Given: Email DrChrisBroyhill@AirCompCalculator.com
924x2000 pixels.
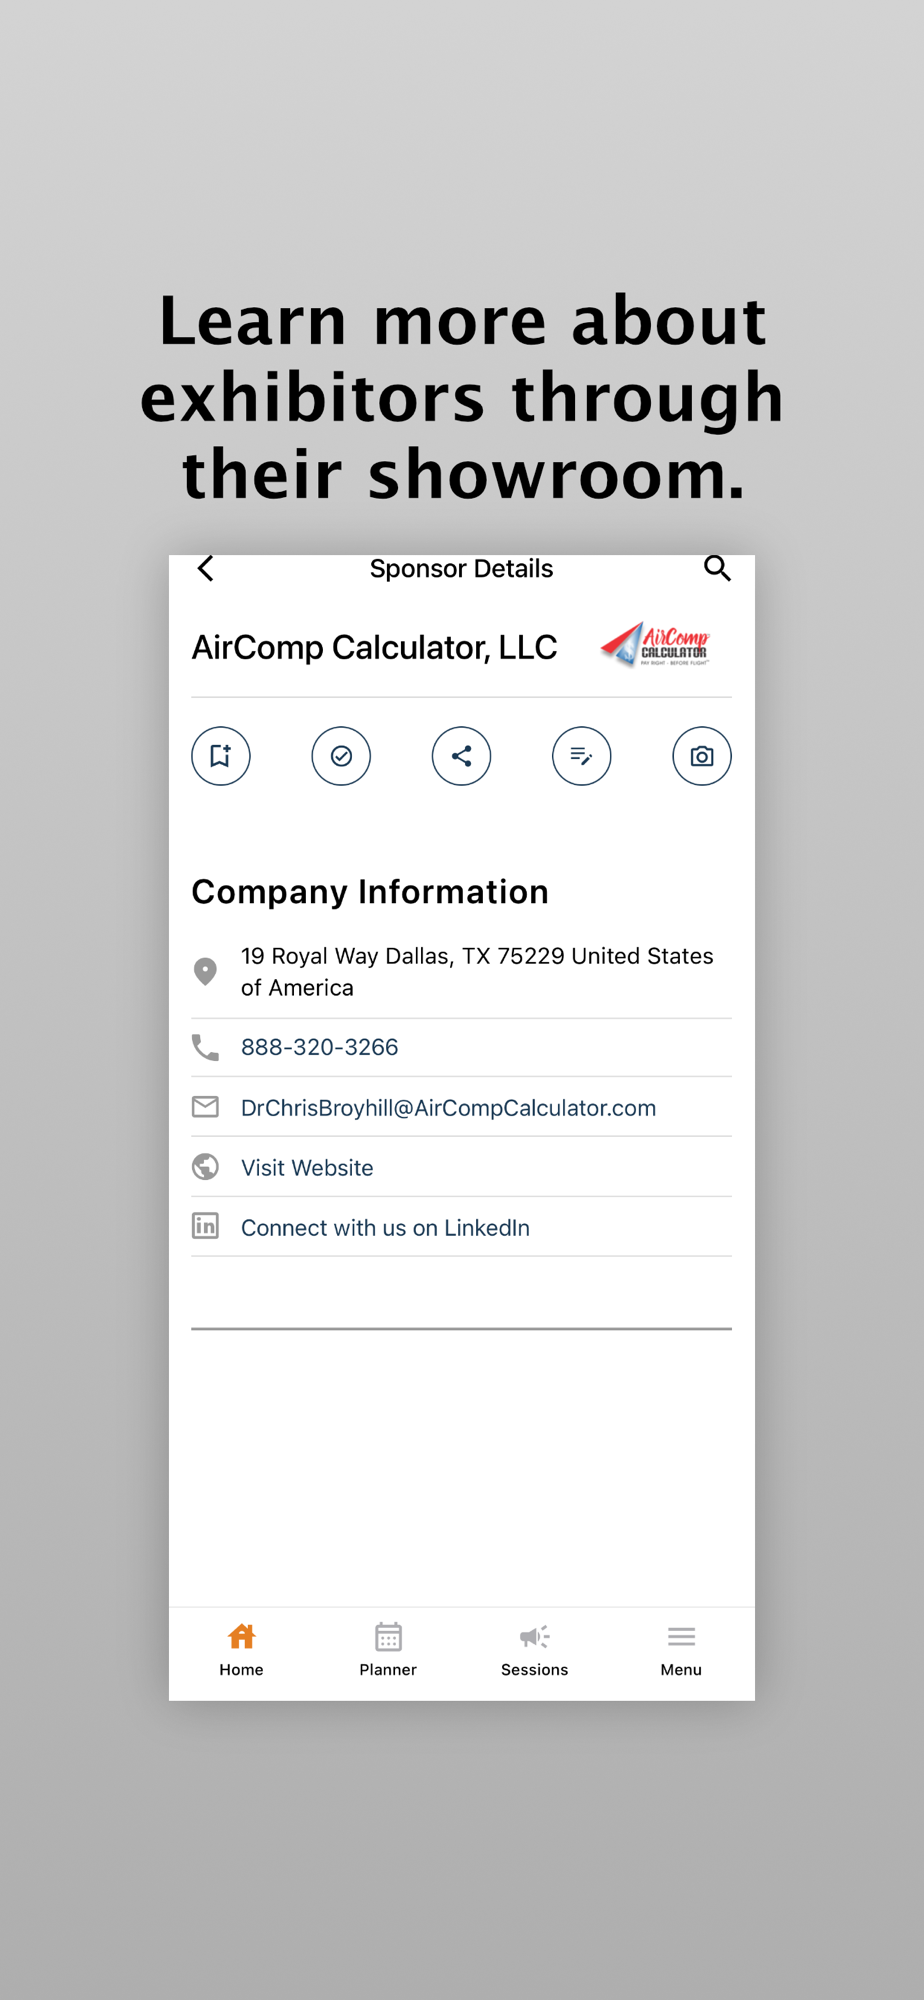Looking at the screenshot, I should (x=449, y=1108).
